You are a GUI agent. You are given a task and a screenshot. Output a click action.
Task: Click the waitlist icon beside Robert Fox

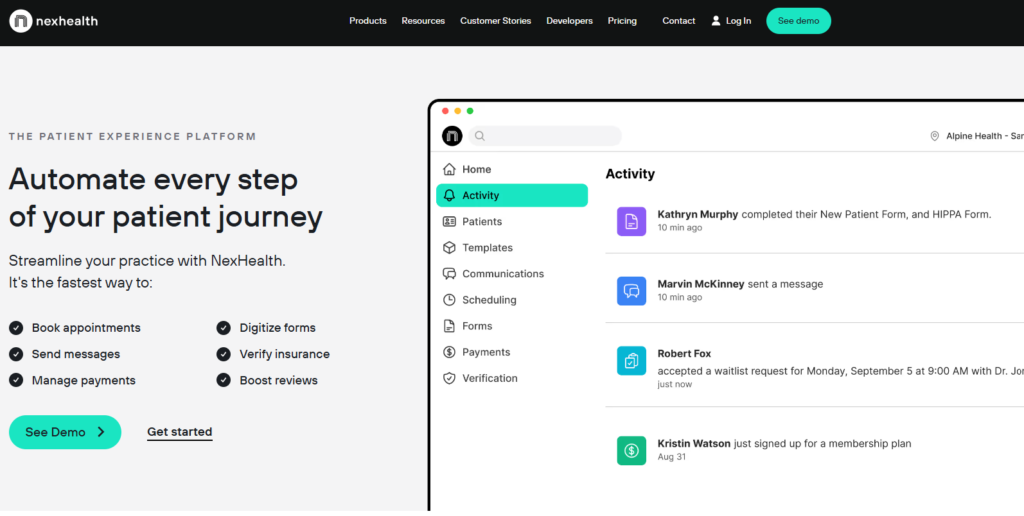pyautogui.click(x=631, y=360)
